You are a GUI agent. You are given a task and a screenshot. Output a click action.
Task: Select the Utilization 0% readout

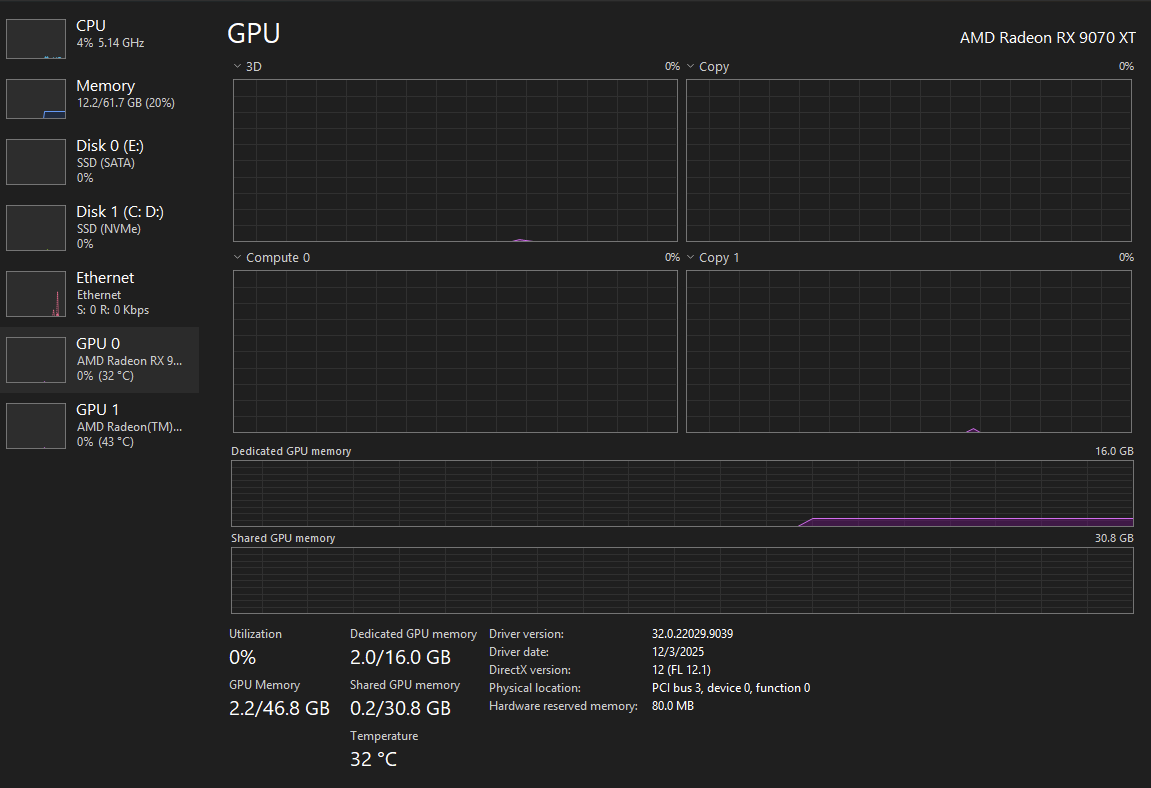[x=242, y=657]
